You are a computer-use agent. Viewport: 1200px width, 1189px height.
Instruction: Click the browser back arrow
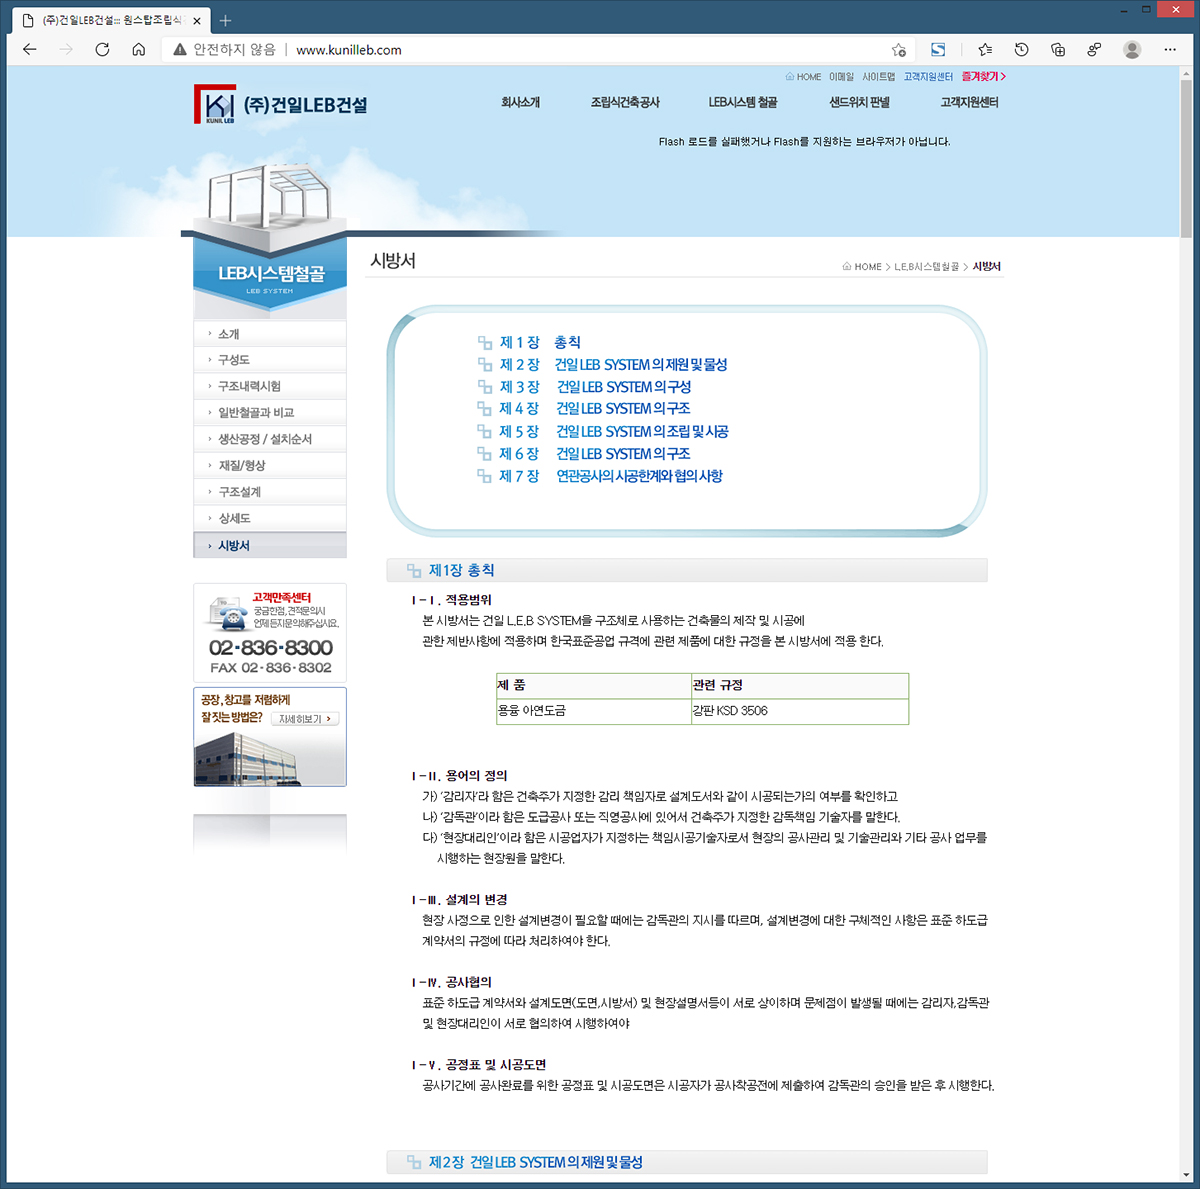click(x=30, y=50)
